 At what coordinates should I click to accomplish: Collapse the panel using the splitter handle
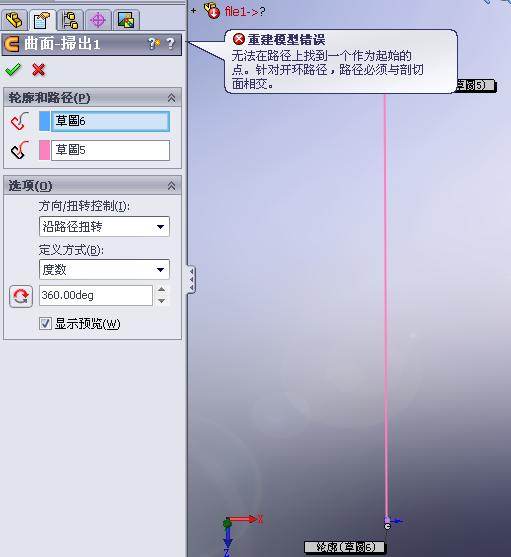(x=191, y=279)
